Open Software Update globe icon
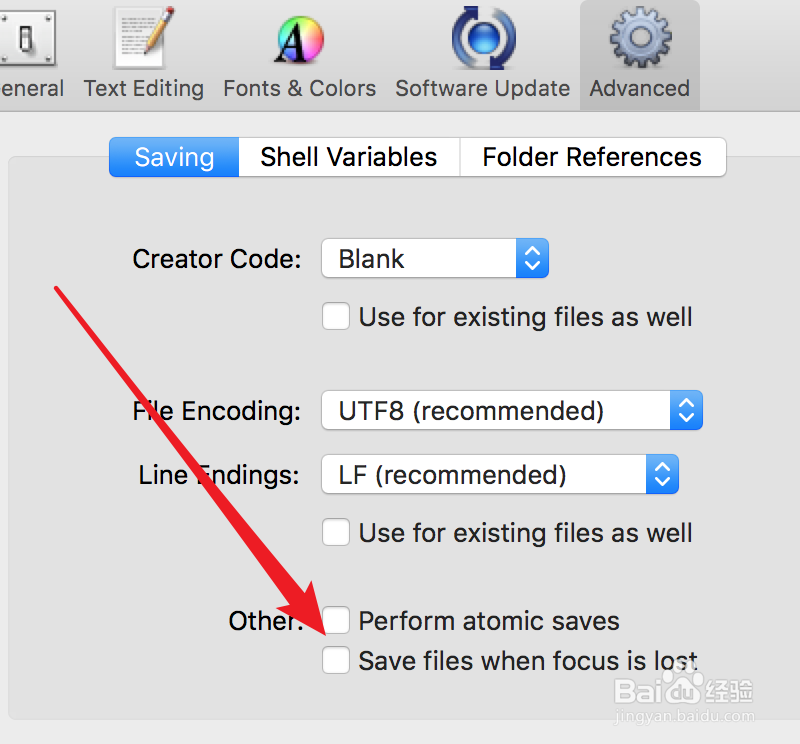 click(482, 37)
